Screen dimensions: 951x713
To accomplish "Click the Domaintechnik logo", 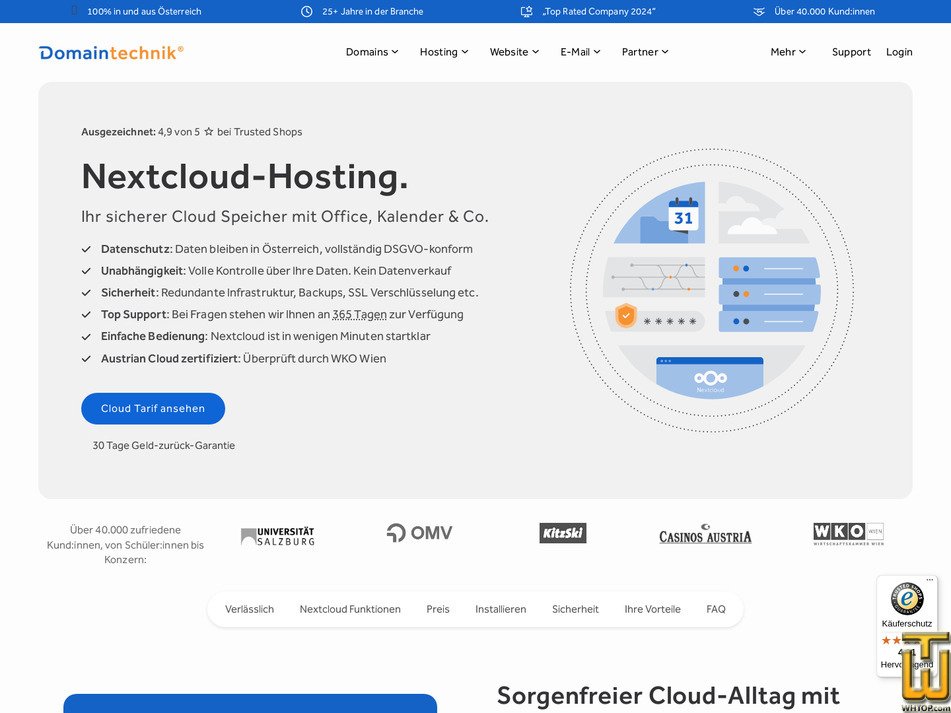I will 111,52.
